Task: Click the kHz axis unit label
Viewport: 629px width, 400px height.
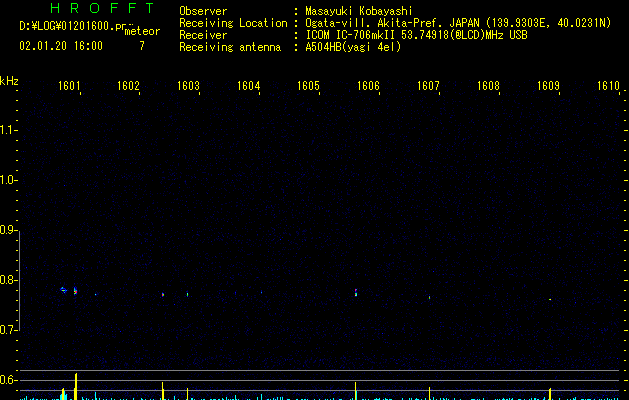Action: [9, 81]
